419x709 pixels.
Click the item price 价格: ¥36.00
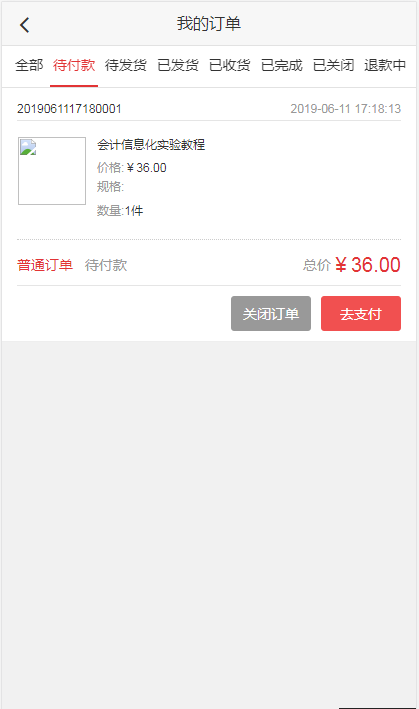pyautogui.click(x=132, y=168)
